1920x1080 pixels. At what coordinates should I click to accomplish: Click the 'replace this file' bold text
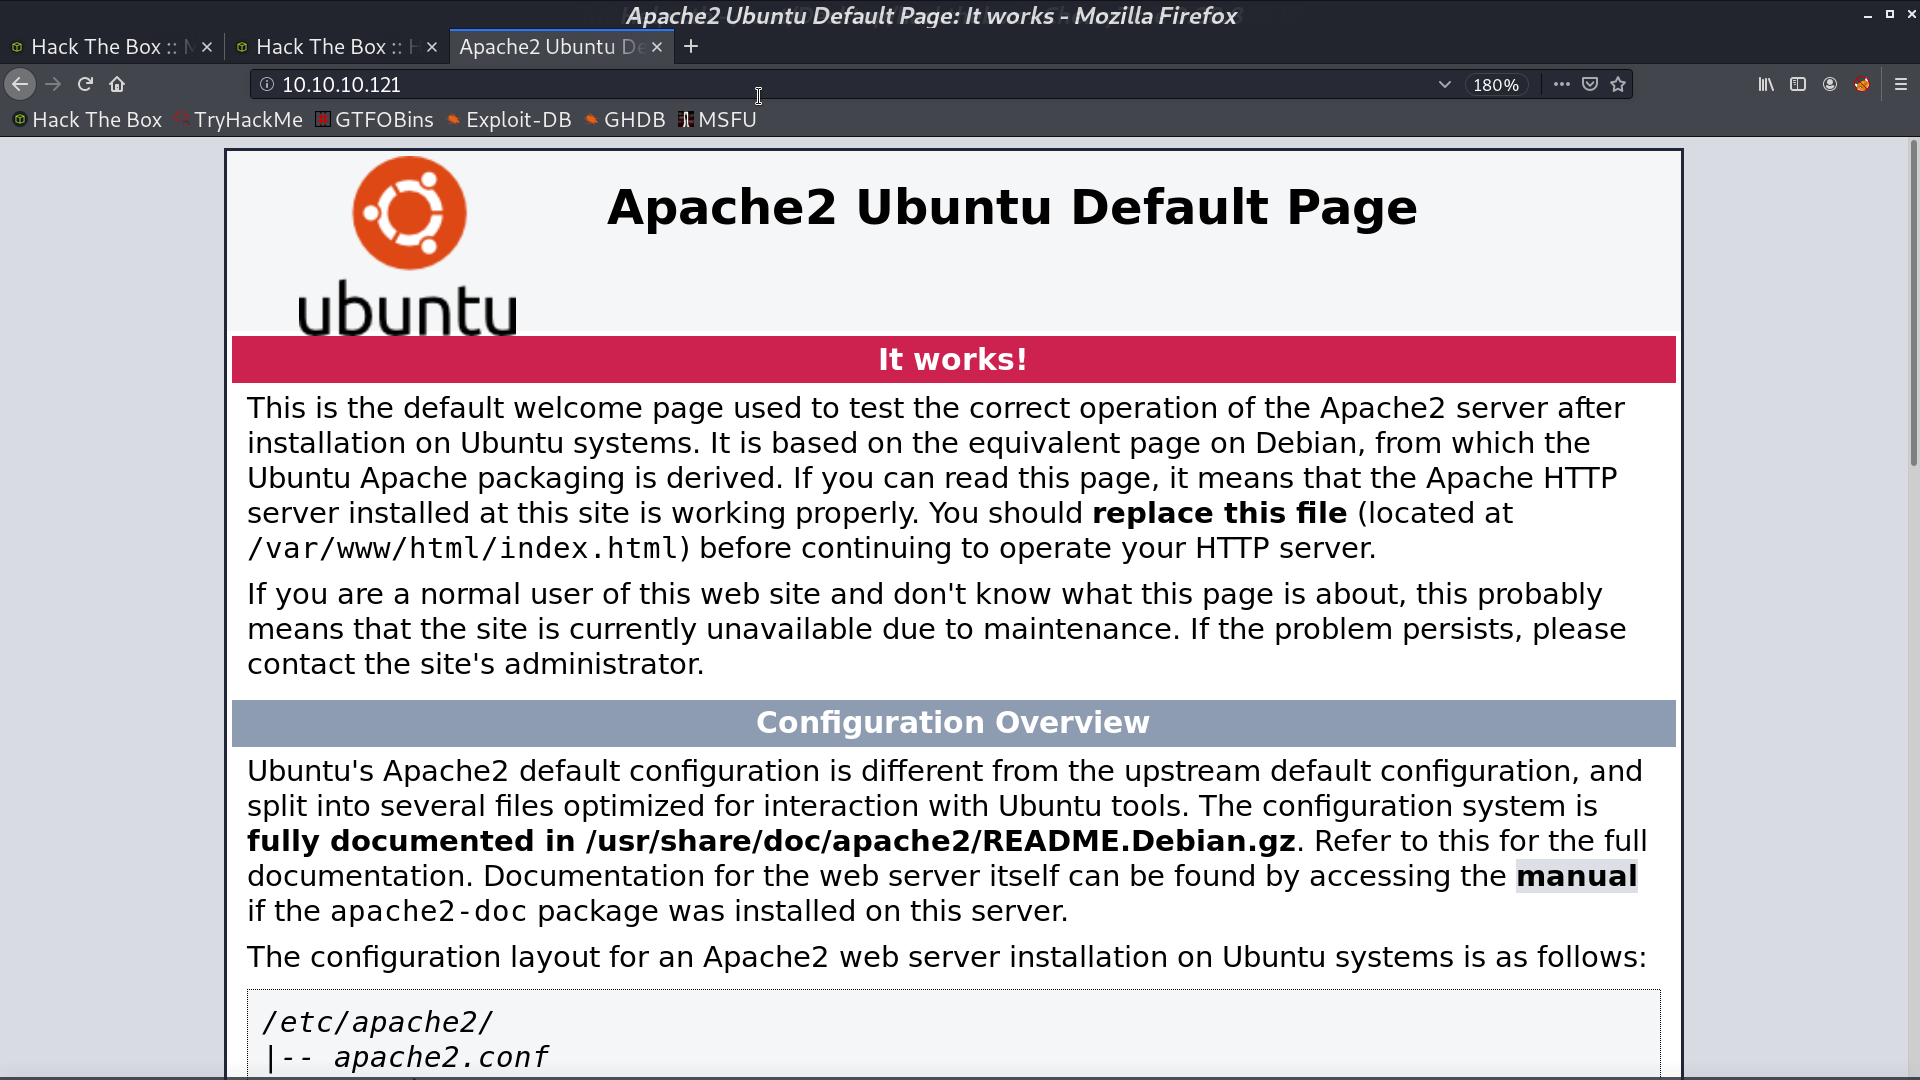[1220, 513]
